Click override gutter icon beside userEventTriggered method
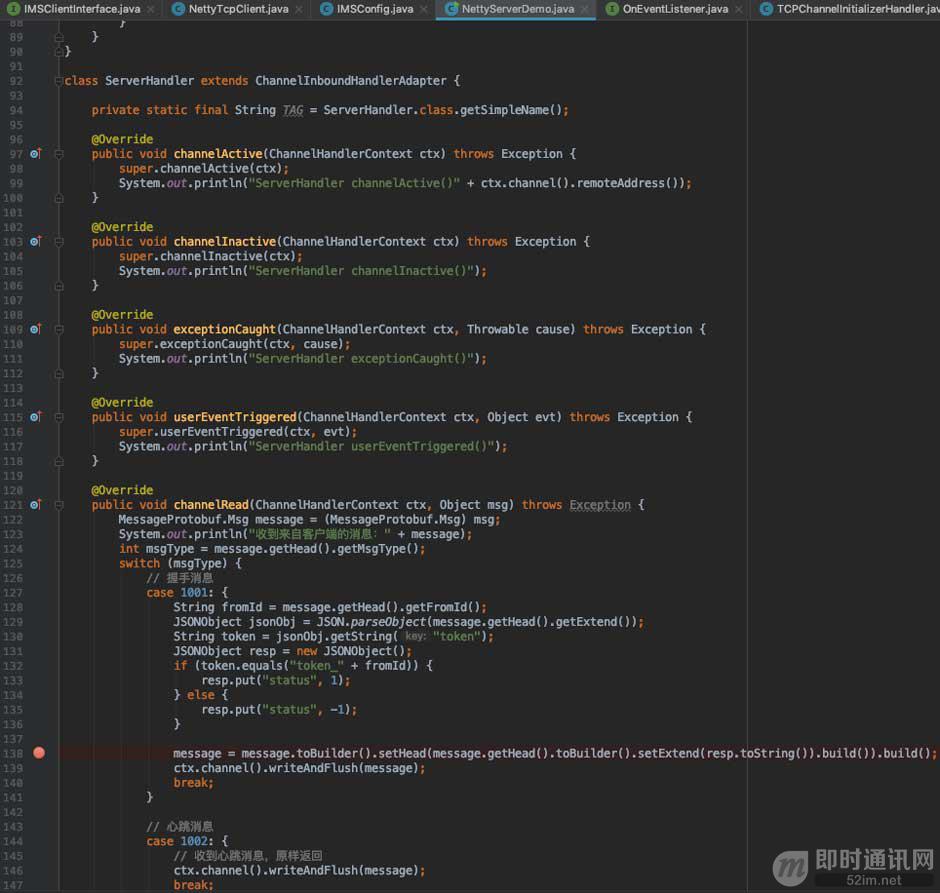Screen dimensions: 940x893 coord(36,417)
